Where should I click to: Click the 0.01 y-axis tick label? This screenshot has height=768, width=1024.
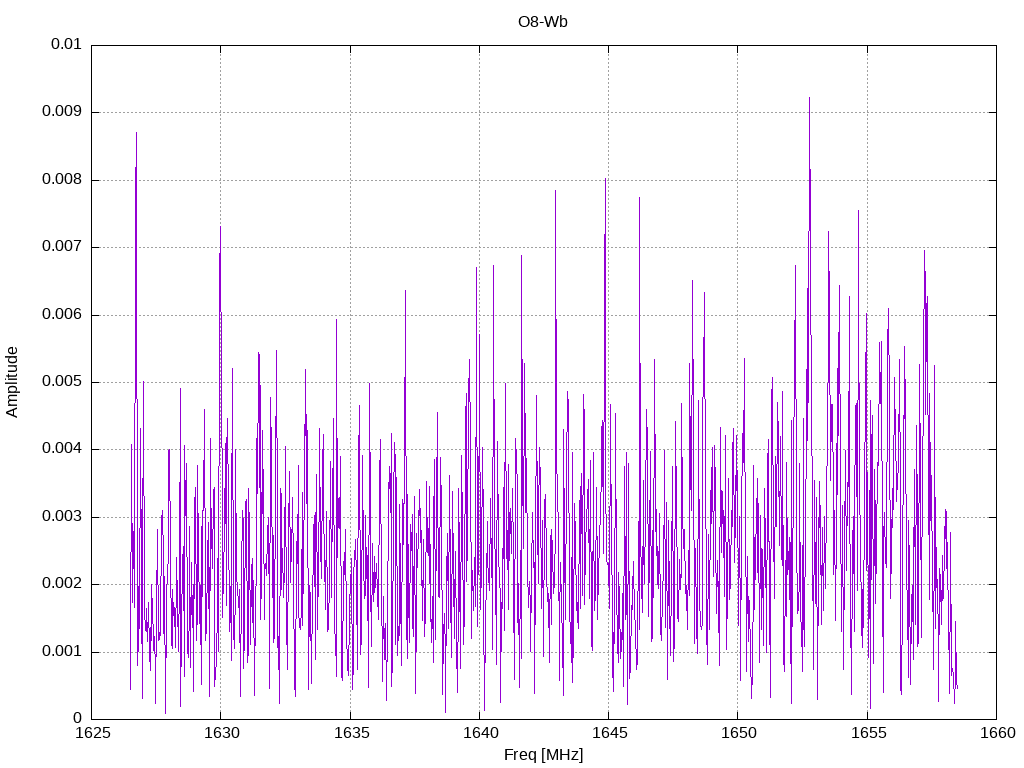point(66,44)
